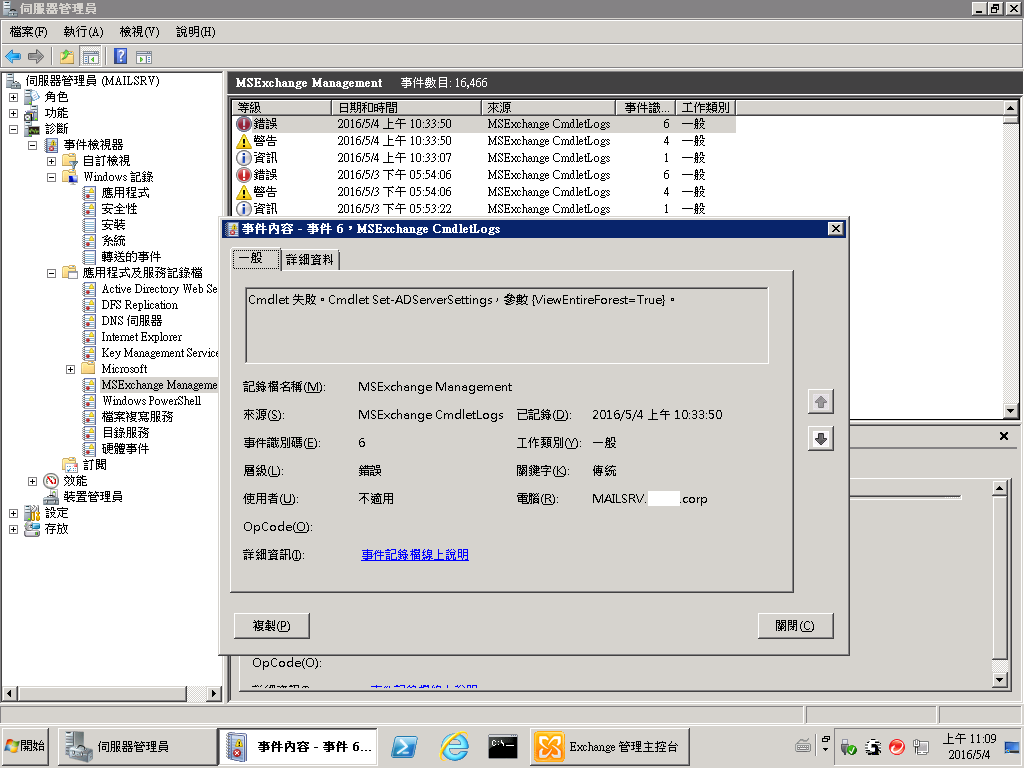
Task: Open the 說明(H) menu
Action: pyautogui.click(x=195, y=31)
